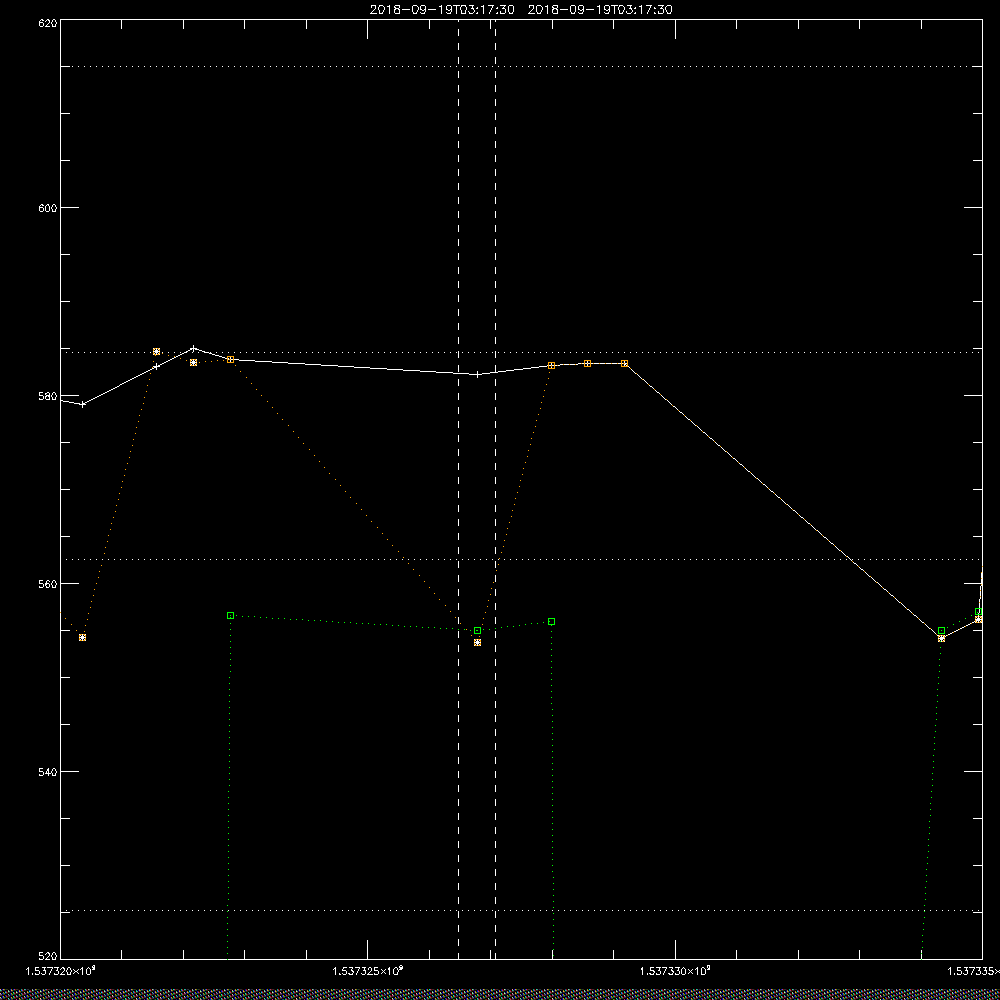The width and height of the screenshot is (1000, 1000).
Task: Click green square point between the dashed lines
Action: pos(478,631)
